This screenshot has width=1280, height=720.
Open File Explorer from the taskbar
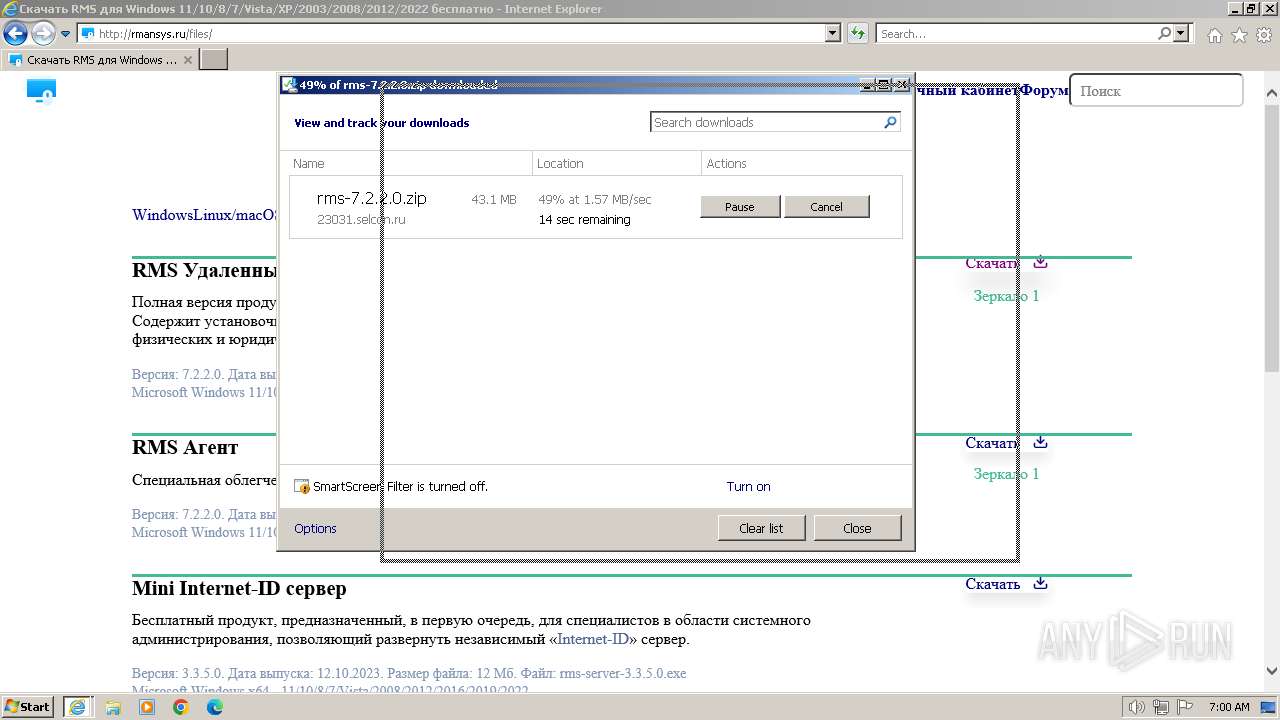[113, 707]
